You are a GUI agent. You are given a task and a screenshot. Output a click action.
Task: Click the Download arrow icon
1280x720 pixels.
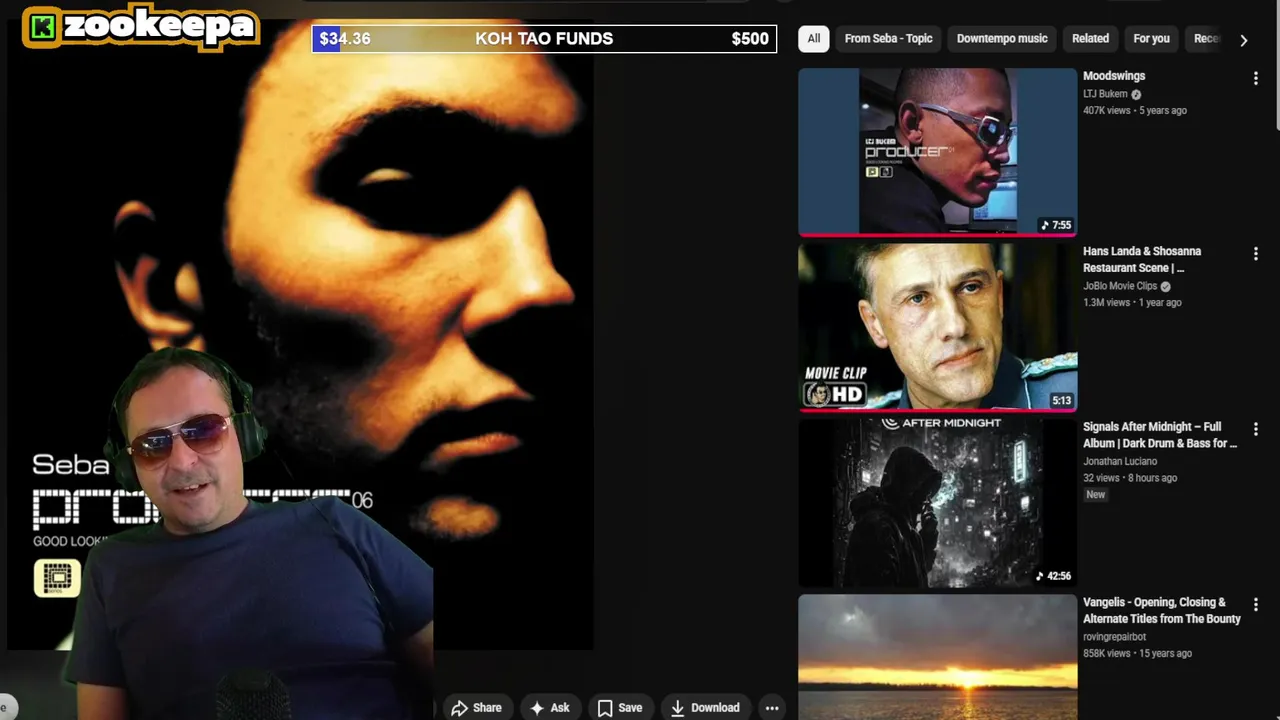(x=677, y=708)
